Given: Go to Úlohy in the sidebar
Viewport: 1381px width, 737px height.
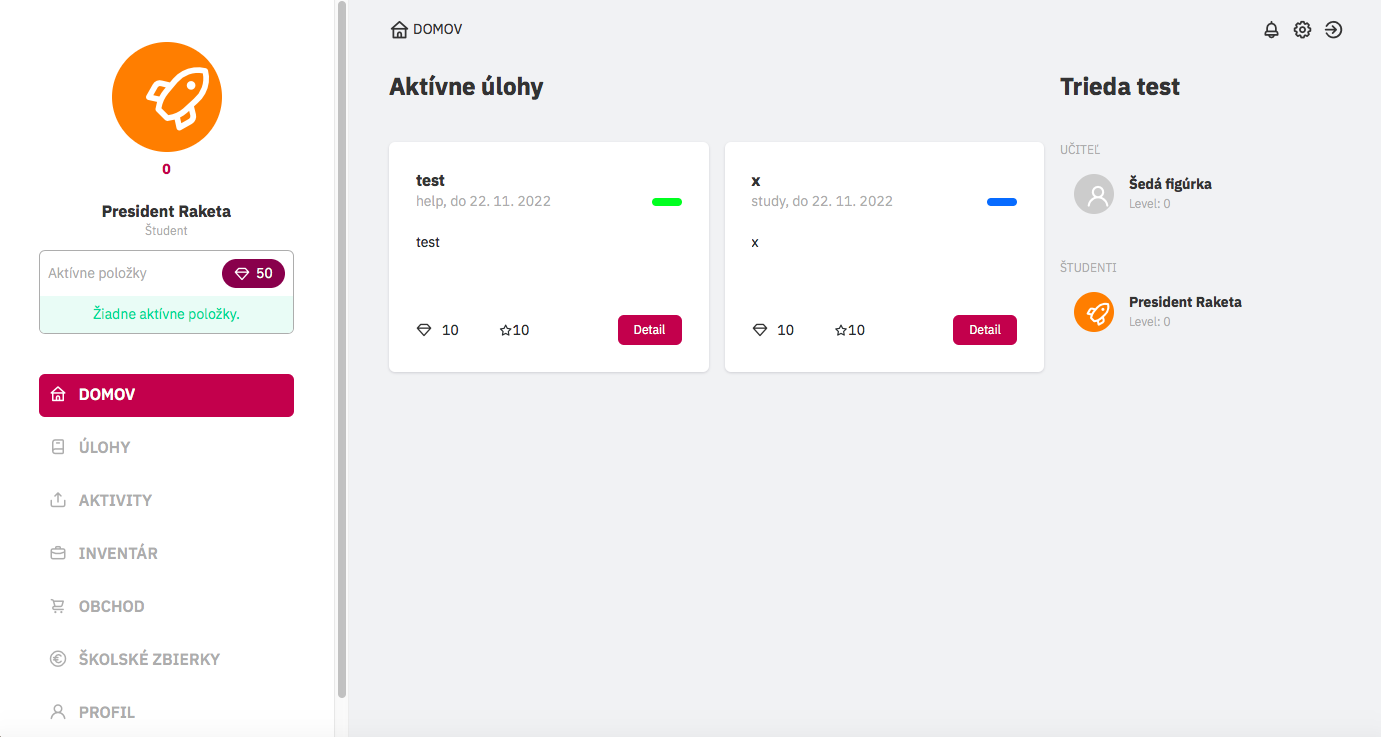Looking at the screenshot, I should [x=105, y=447].
